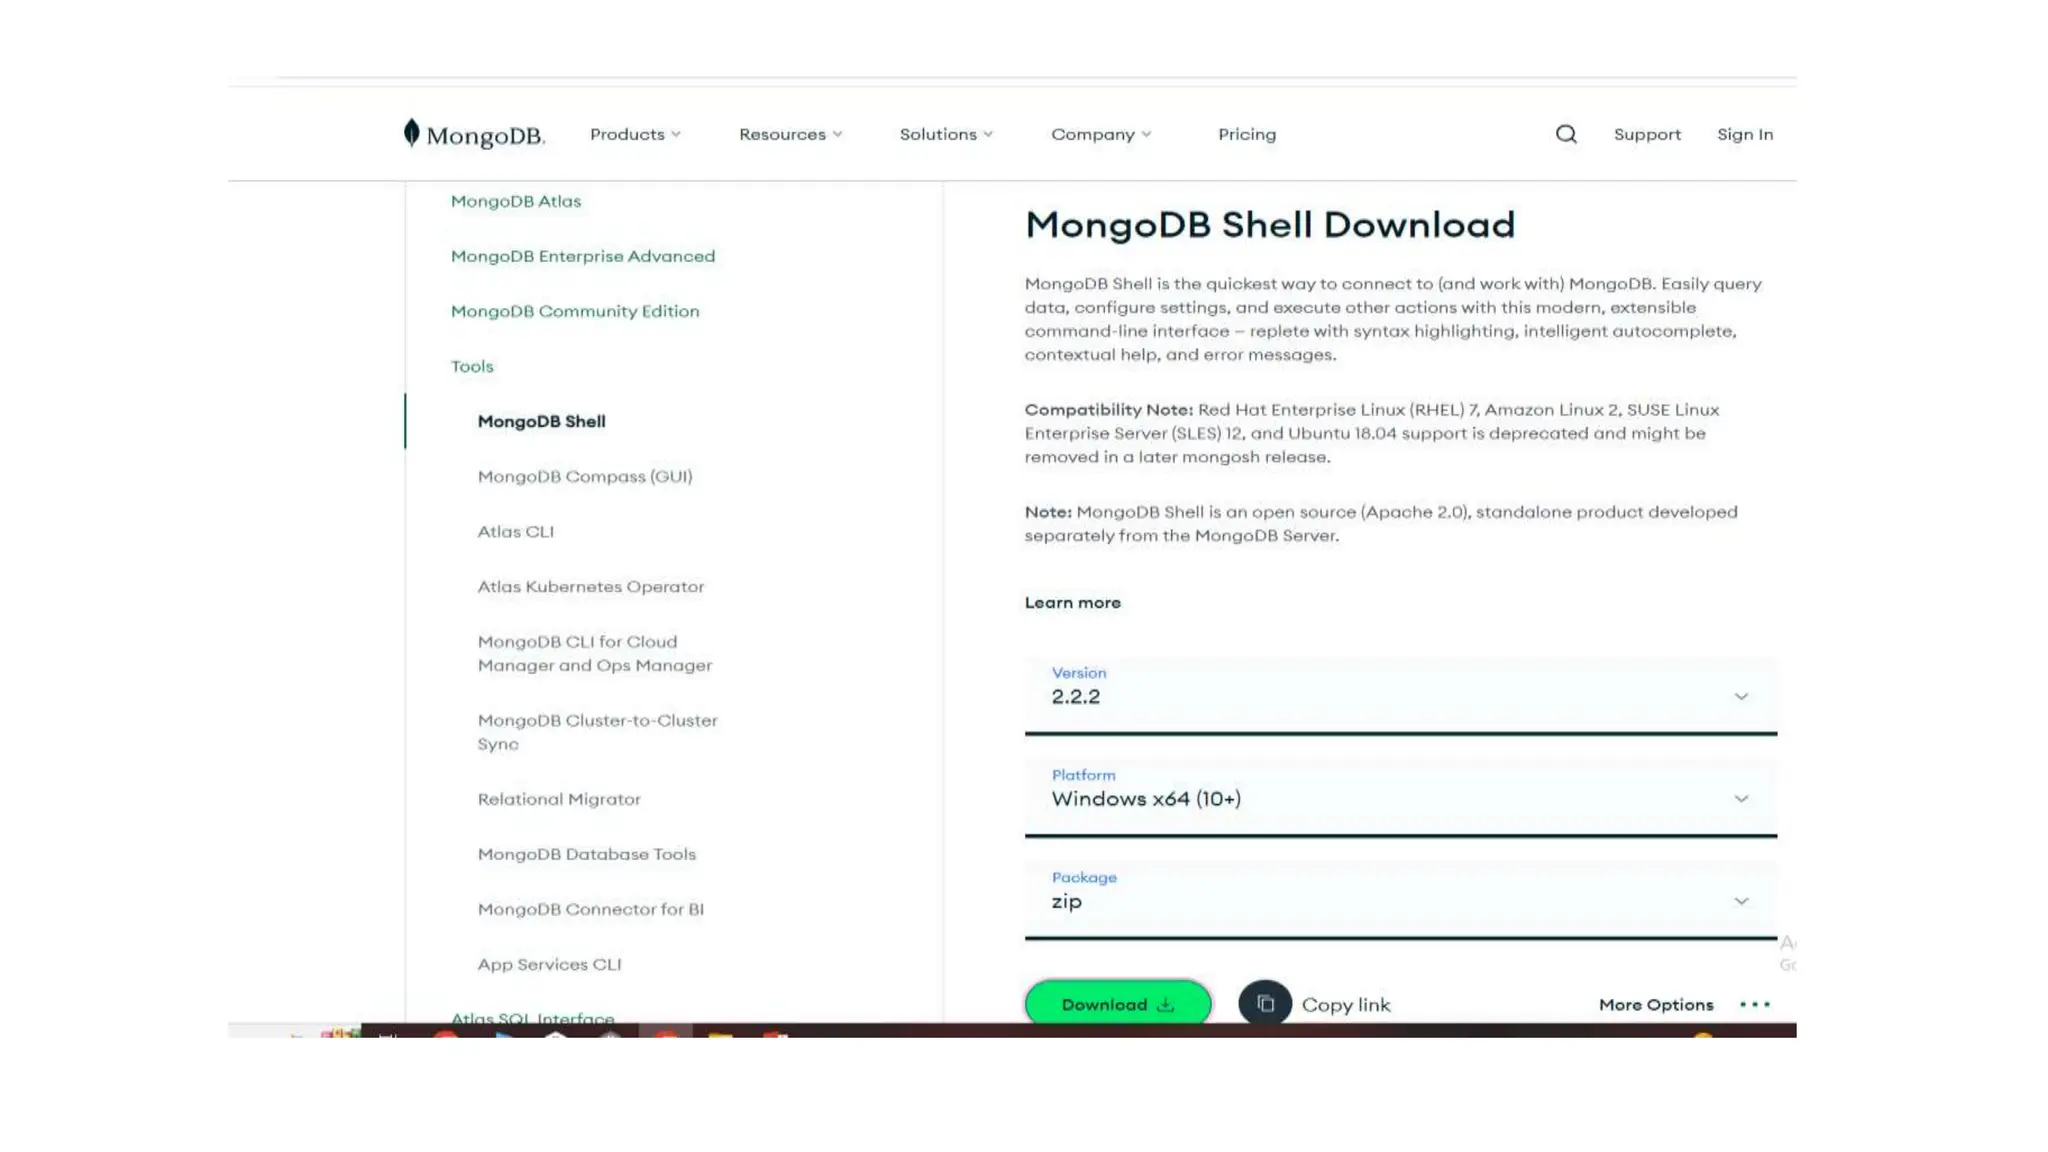Open the Support link
This screenshot has height=1152, width=2048.
point(1646,134)
